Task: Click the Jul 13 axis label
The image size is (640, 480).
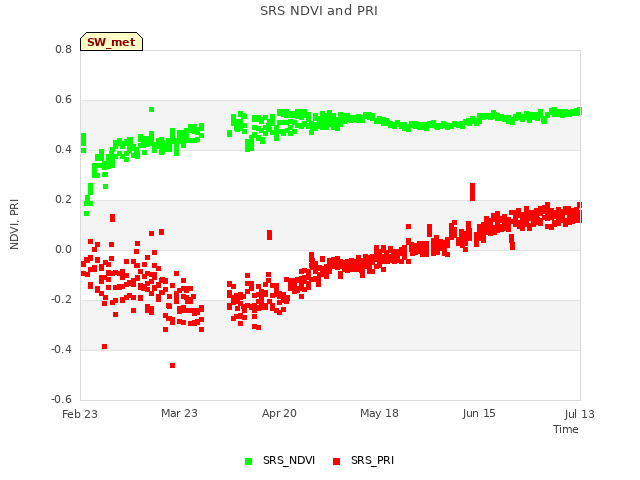Action: click(580, 414)
